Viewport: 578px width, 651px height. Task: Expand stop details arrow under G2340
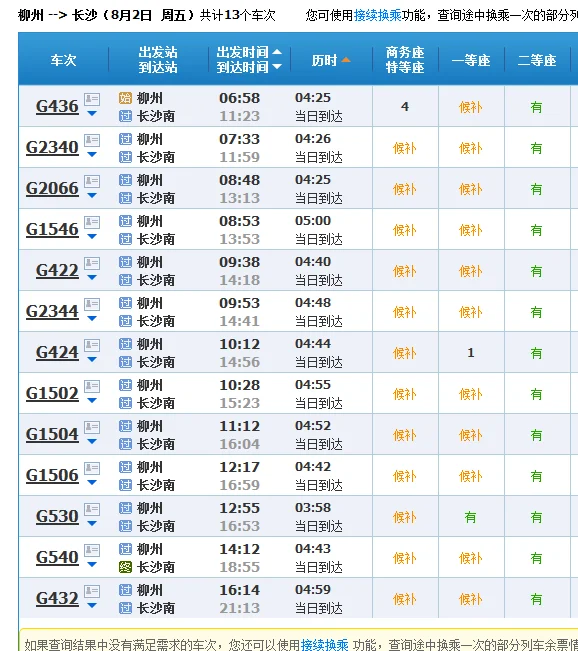click(x=92, y=154)
